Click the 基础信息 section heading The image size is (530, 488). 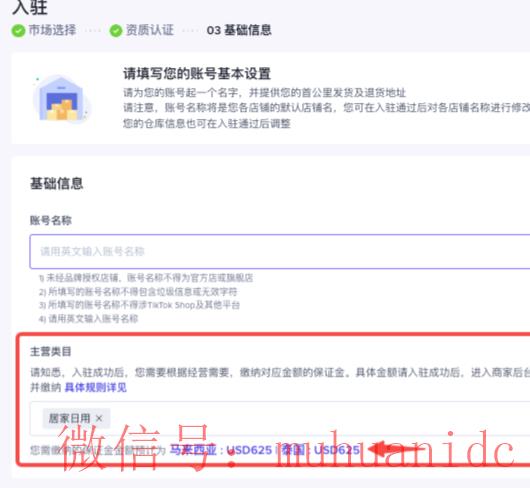(56, 184)
